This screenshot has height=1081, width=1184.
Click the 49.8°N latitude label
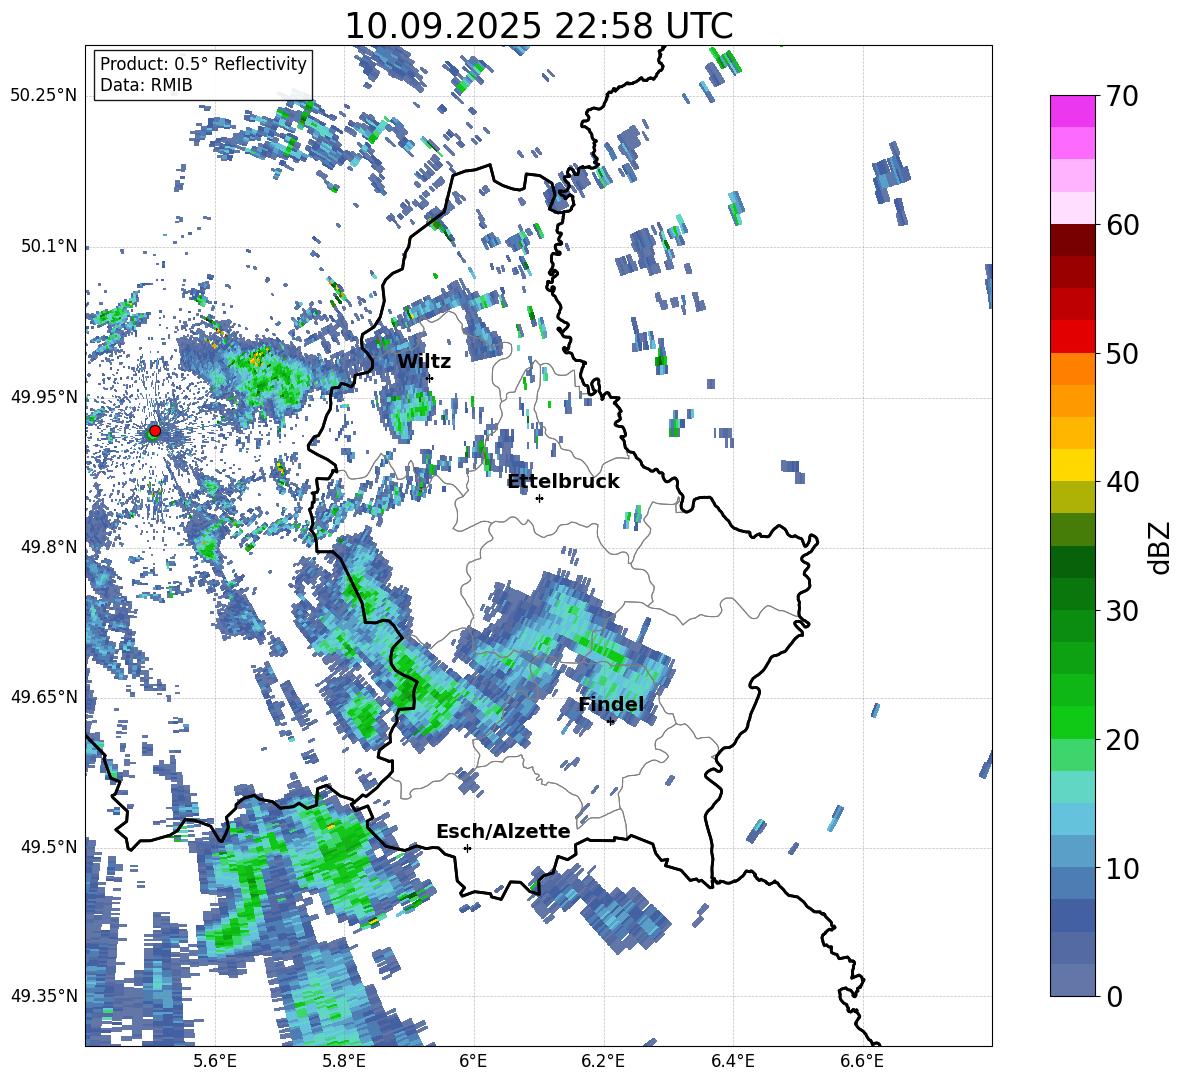coord(48,546)
